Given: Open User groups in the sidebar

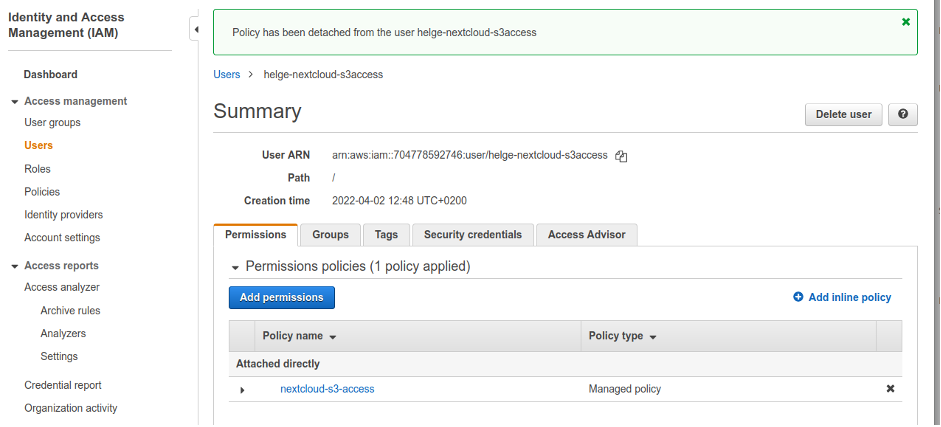Looking at the screenshot, I should pyautogui.click(x=52, y=122).
